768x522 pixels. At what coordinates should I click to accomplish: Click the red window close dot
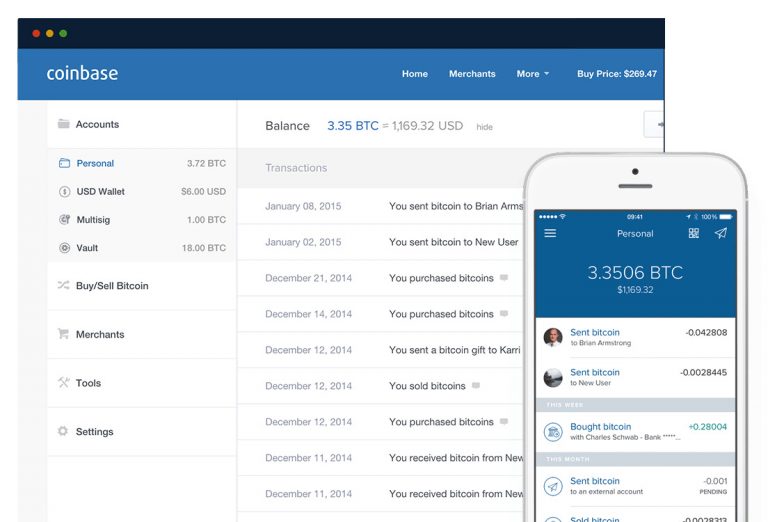(36, 33)
